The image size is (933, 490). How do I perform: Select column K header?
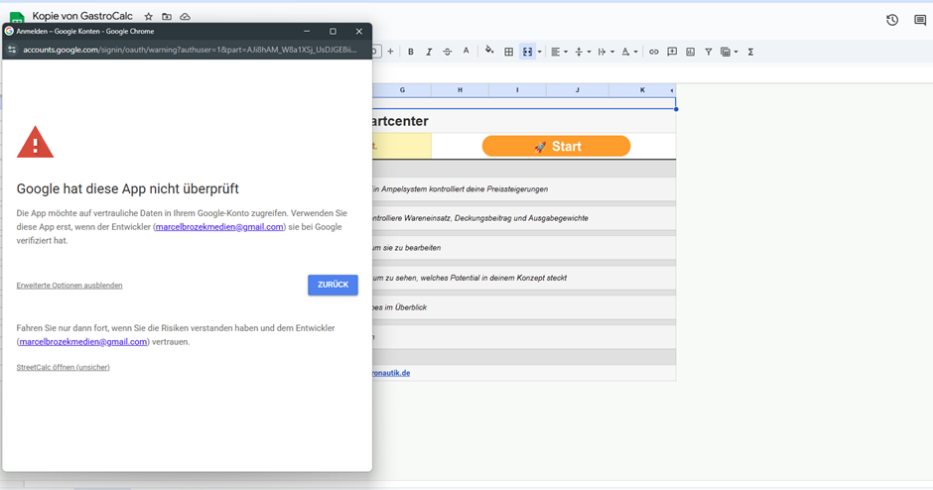tap(641, 90)
